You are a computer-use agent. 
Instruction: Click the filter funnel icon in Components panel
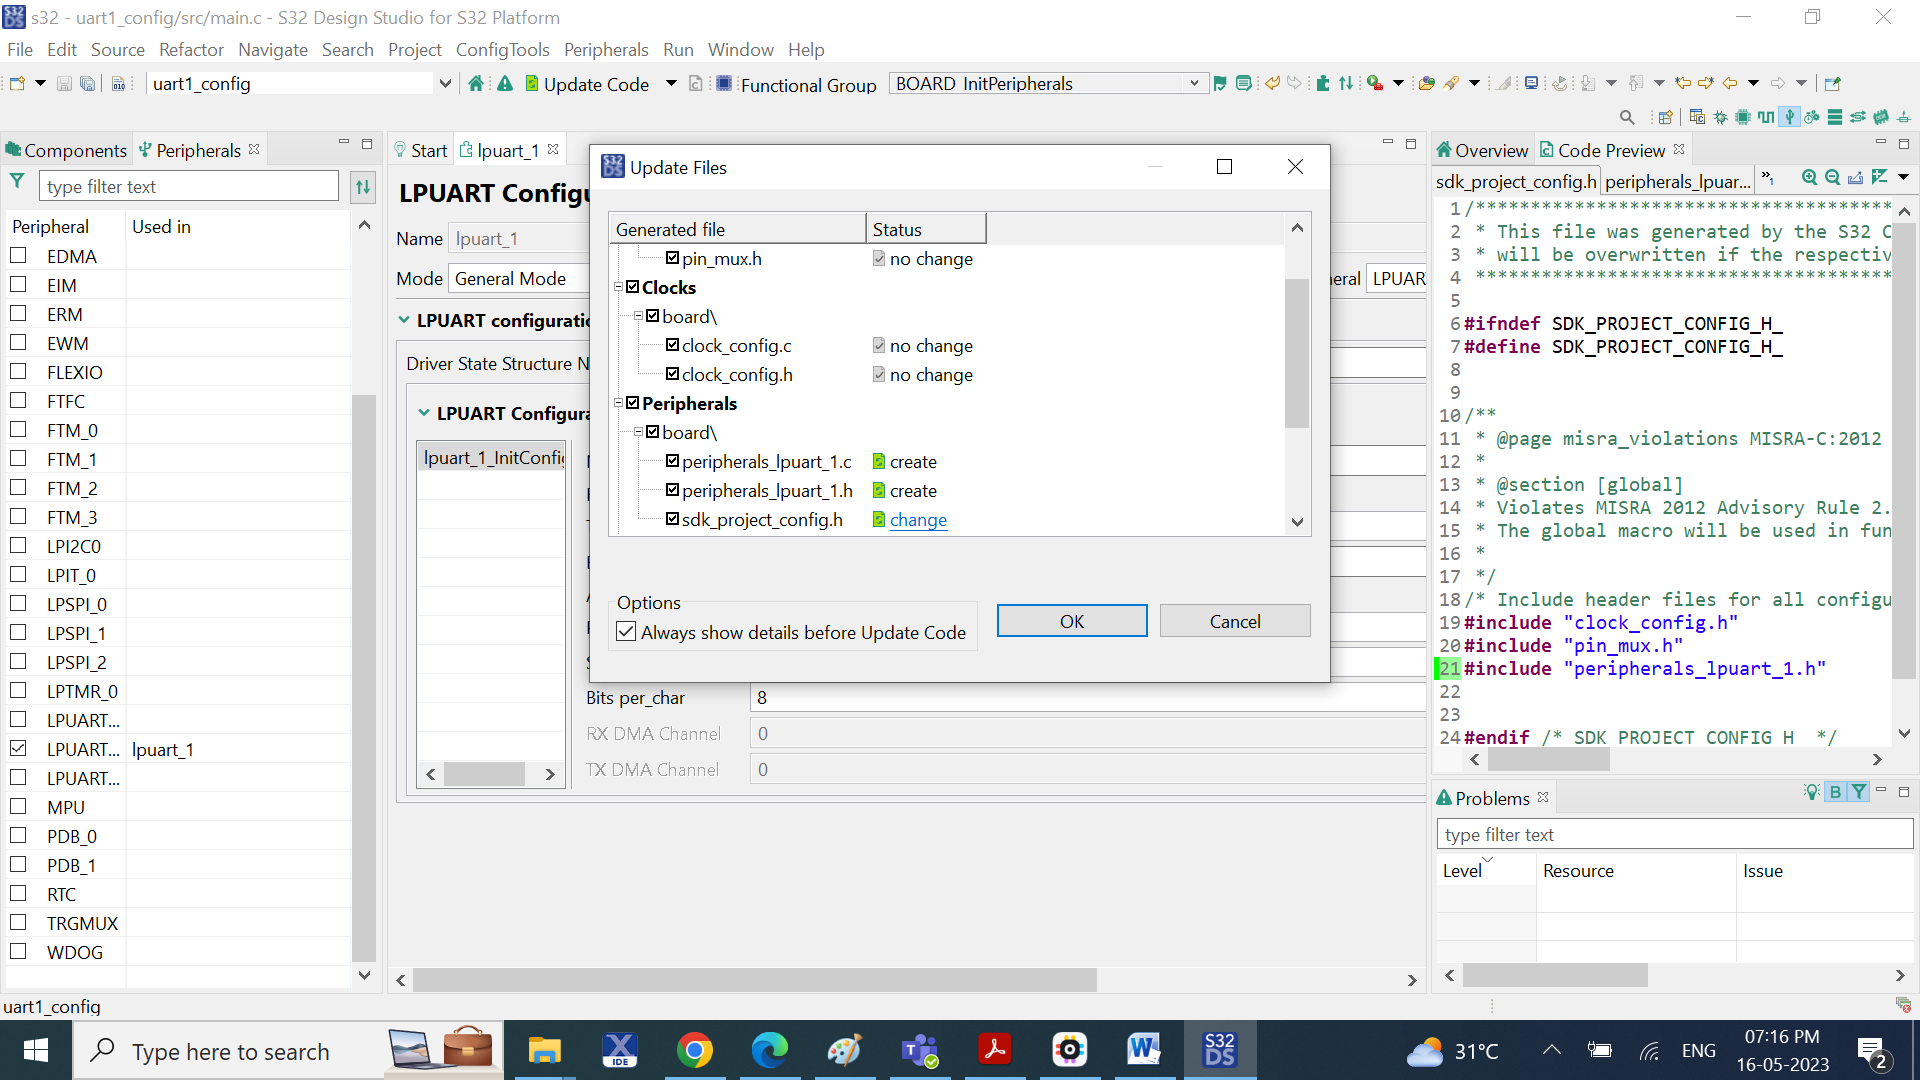click(17, 182)
